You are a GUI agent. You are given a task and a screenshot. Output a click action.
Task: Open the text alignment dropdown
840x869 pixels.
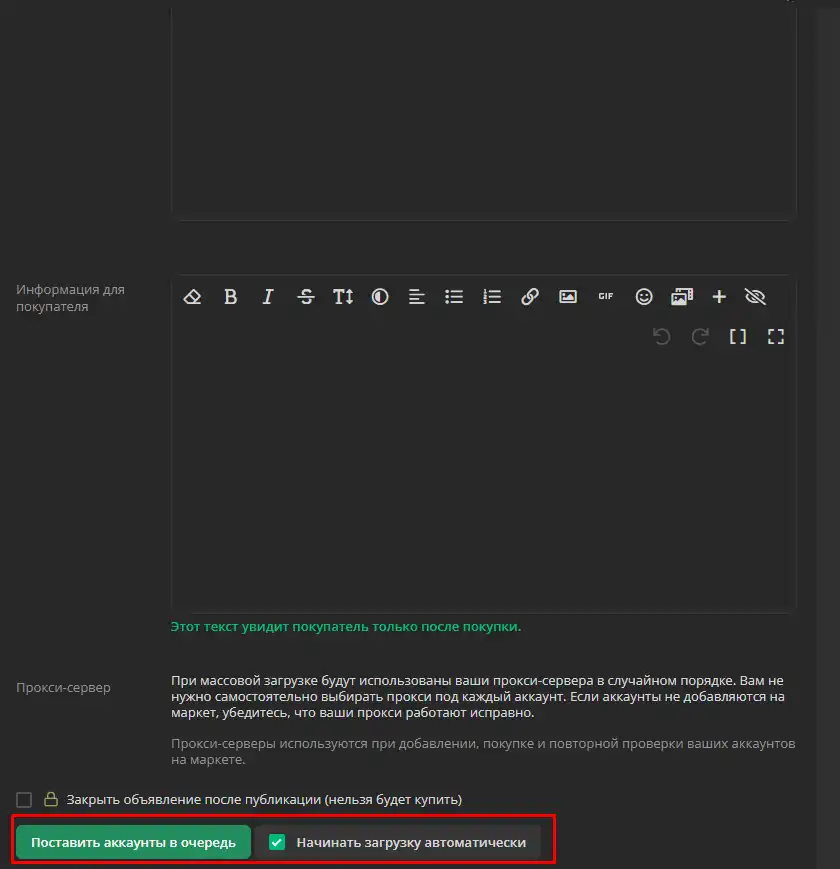(x=417, y=297)
